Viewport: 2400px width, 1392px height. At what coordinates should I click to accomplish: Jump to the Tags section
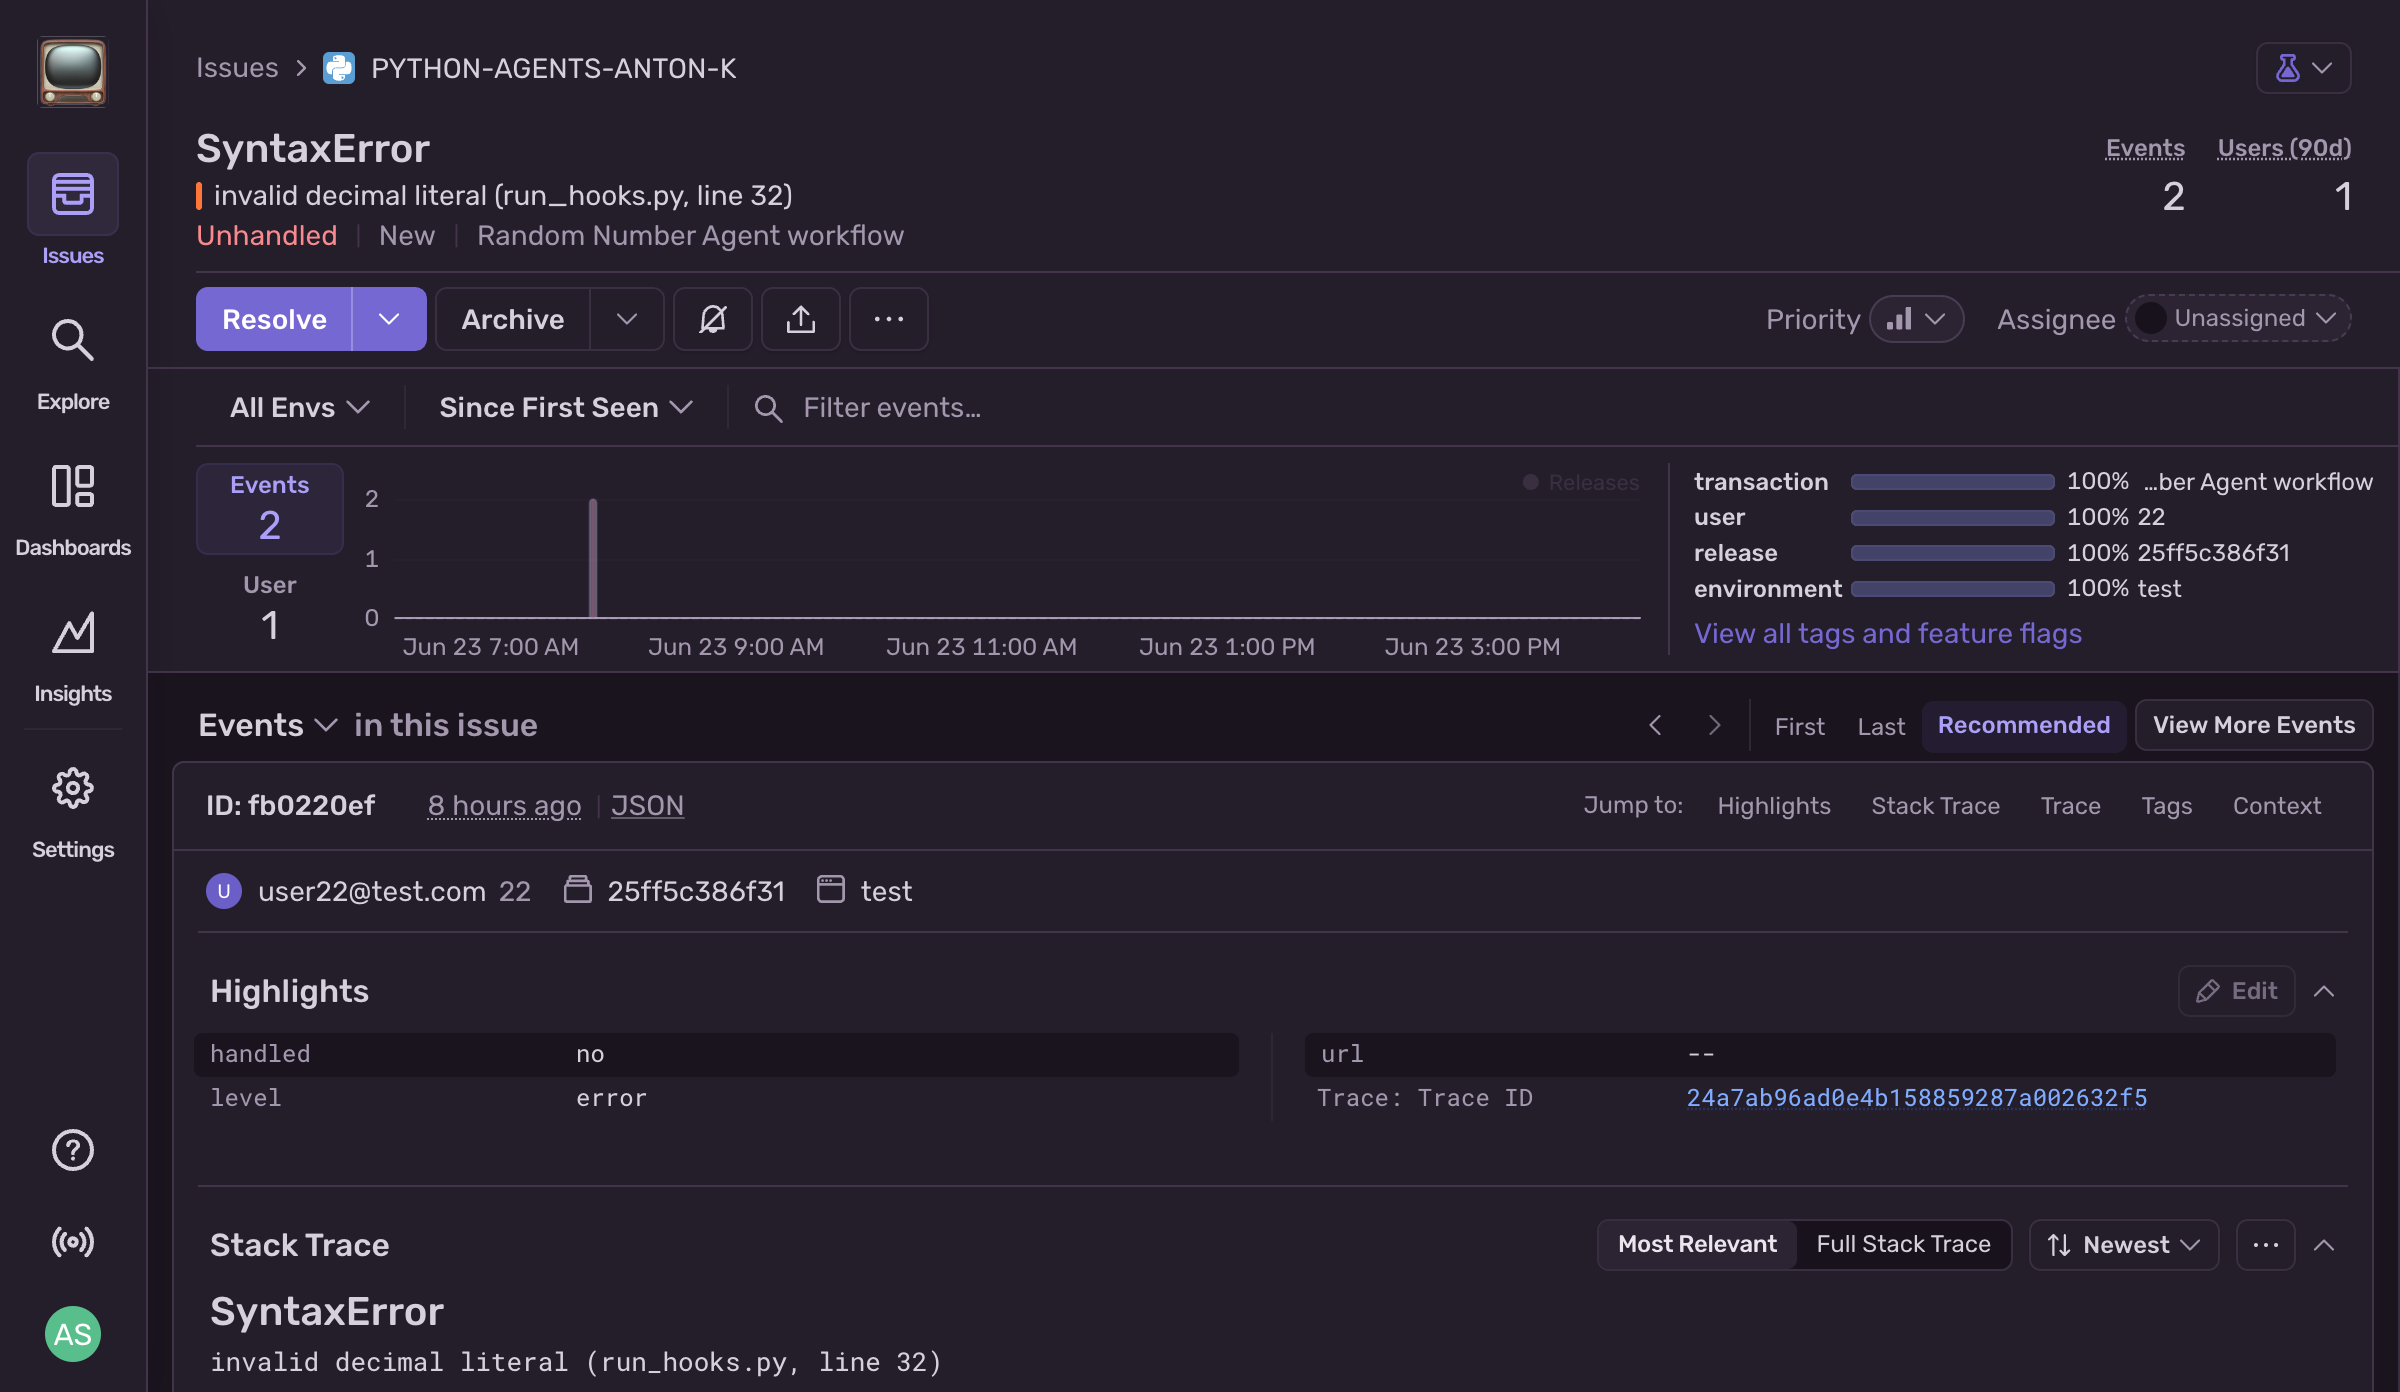point(2167,805)
